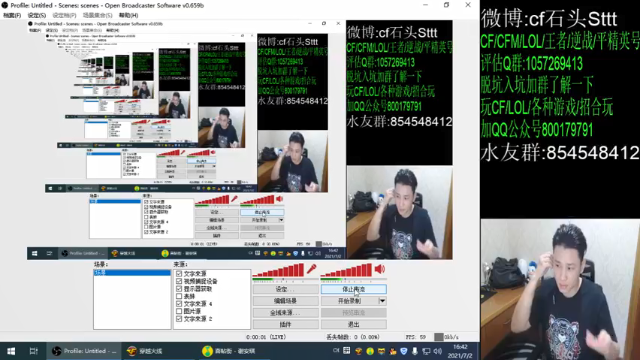Open the 设定档(P) menu
Screen dimensions: 640x360
[x=64, y=15]
